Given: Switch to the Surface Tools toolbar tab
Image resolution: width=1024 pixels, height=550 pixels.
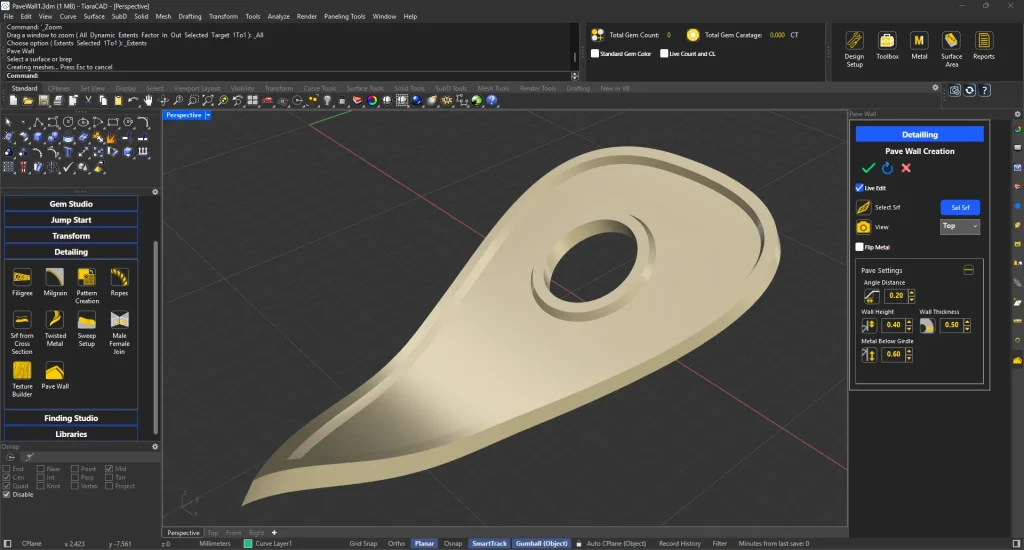Looking at the screenshot, I should [364, 88].
